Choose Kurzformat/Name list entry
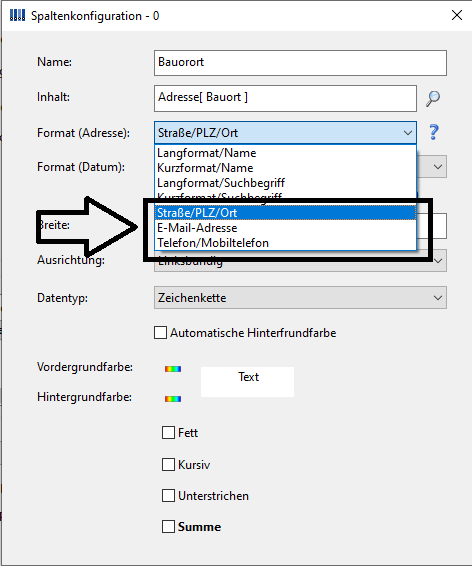The width and height of the screenshot is (472, 566). pos(285,168)
